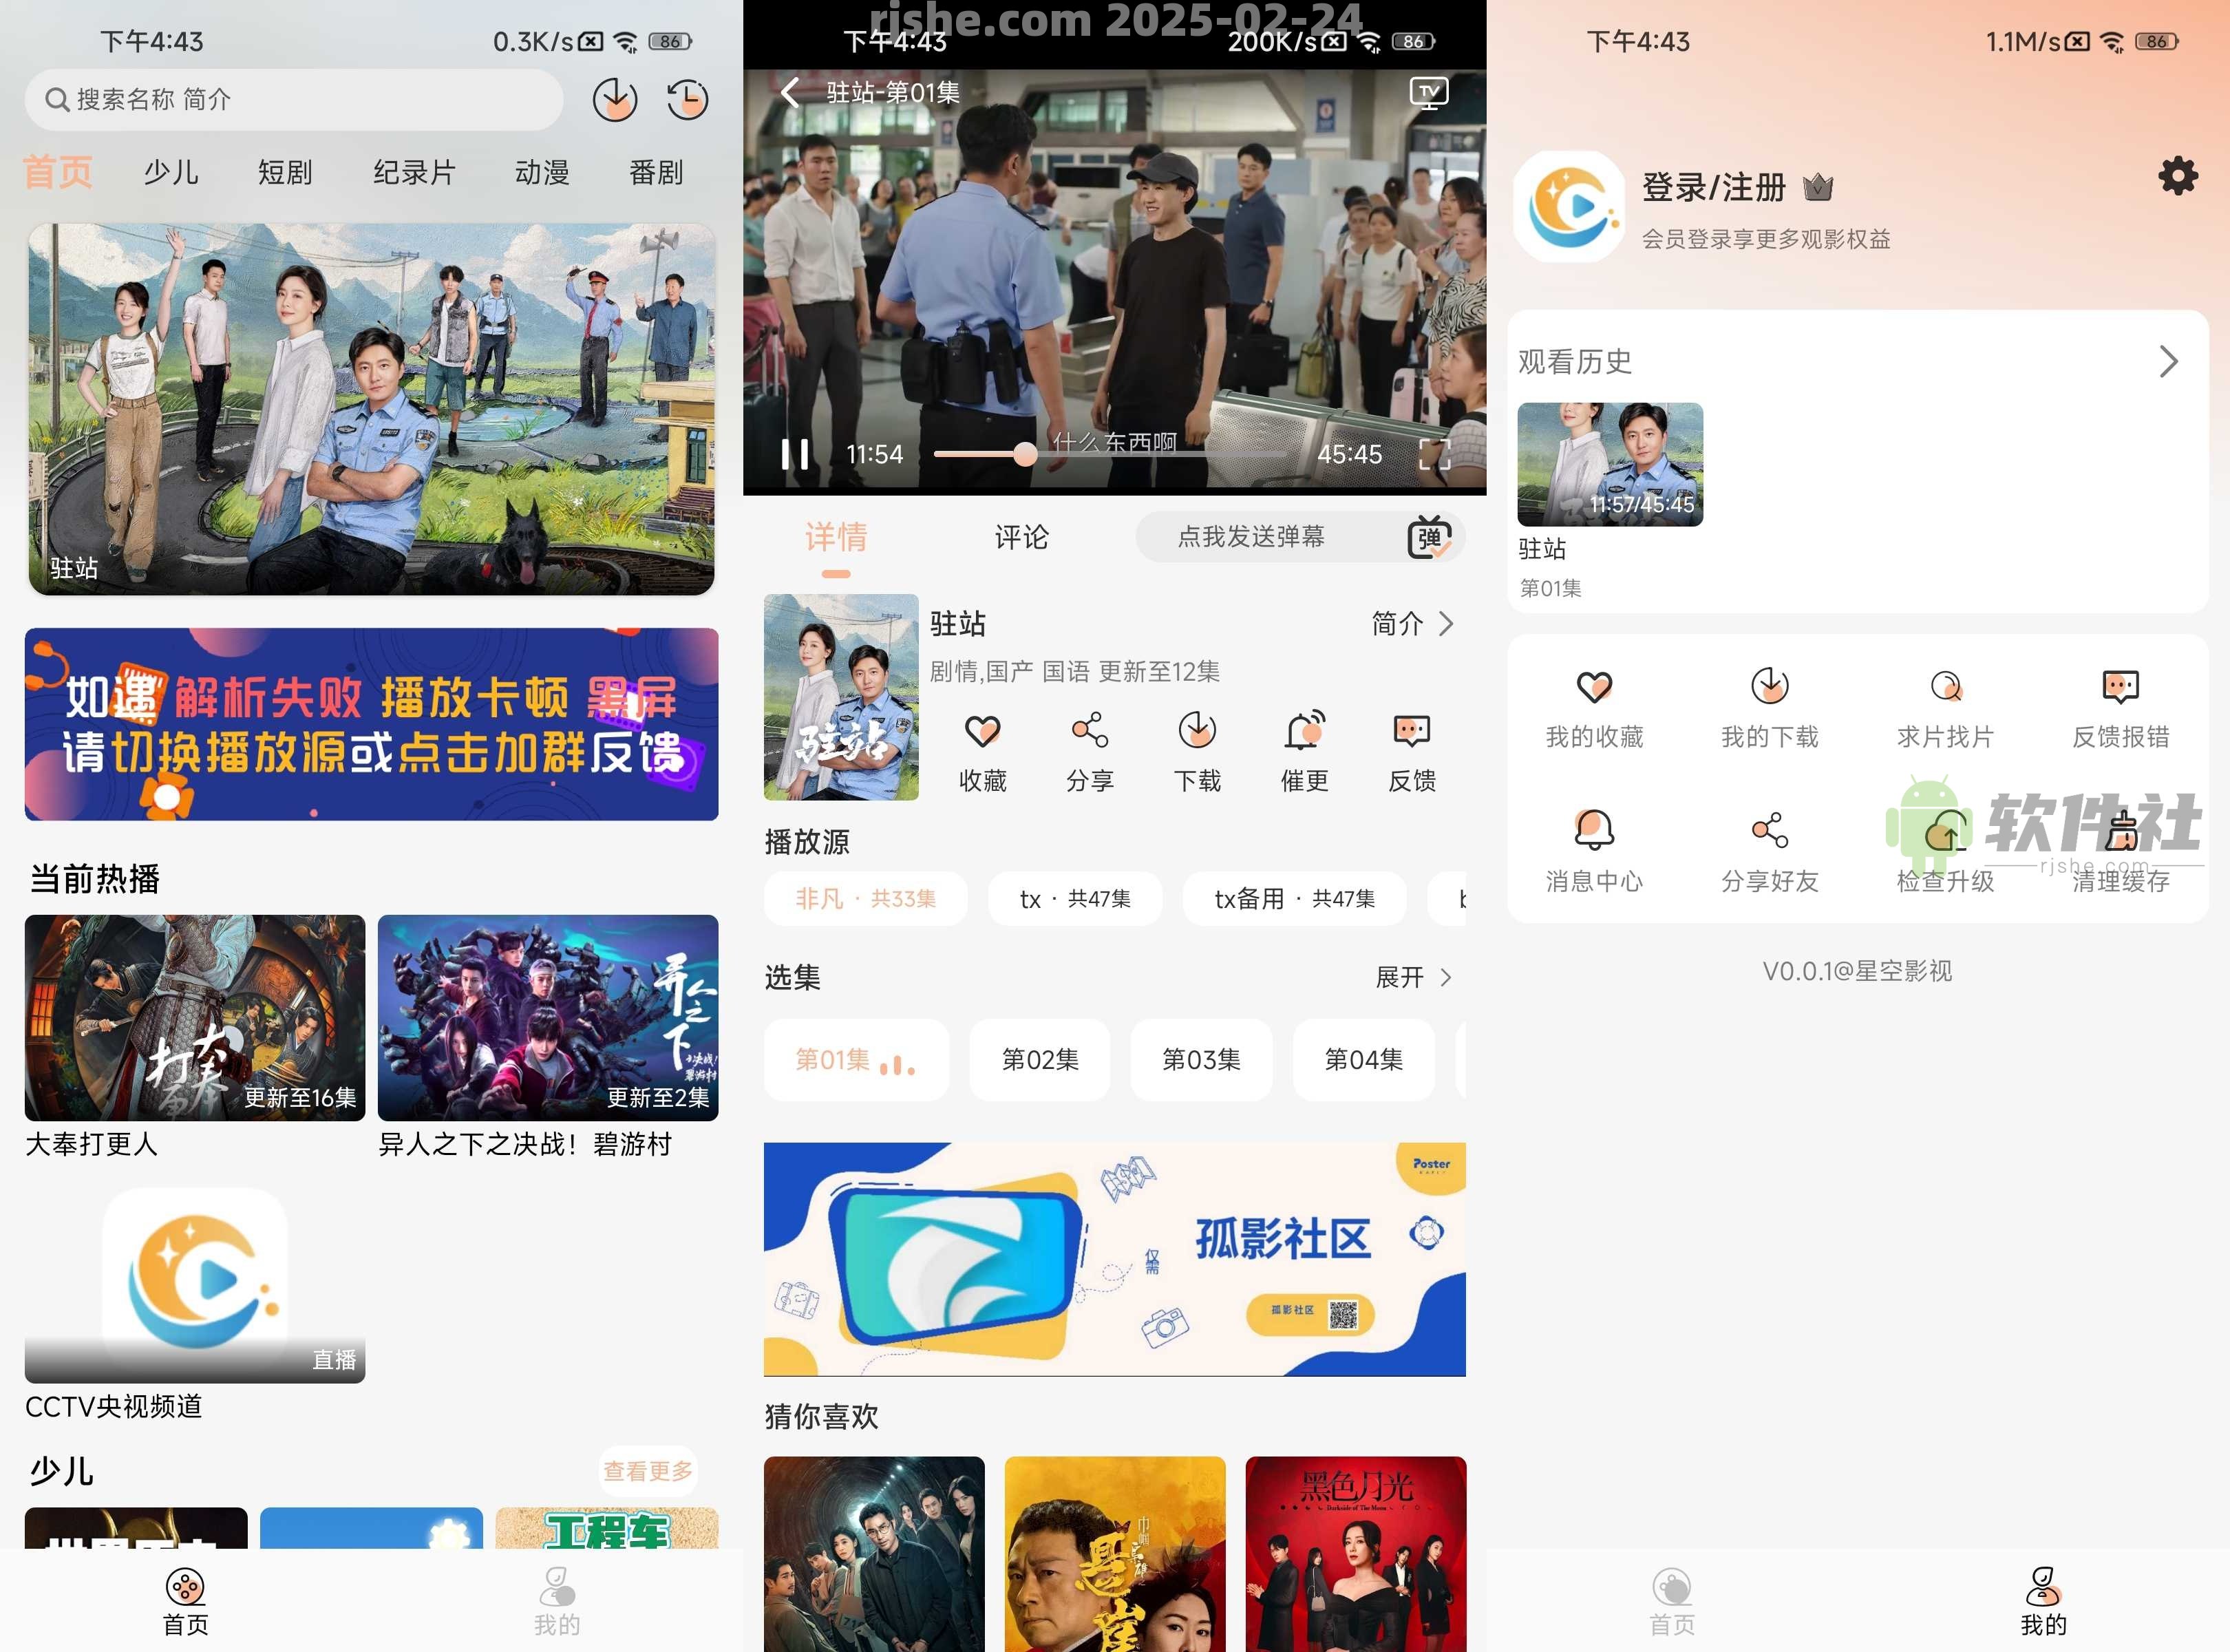The width and height of the screenshot is (2230, 1652).
Task: Tap the 分享 share icon under 驻站
Action: coord(1089,732)
